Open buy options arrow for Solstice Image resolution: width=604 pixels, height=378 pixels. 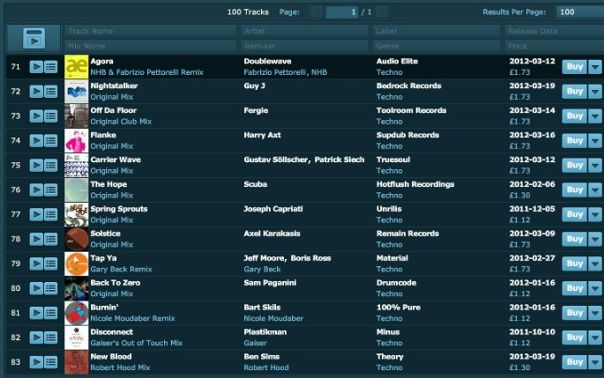tap(595, 239)
